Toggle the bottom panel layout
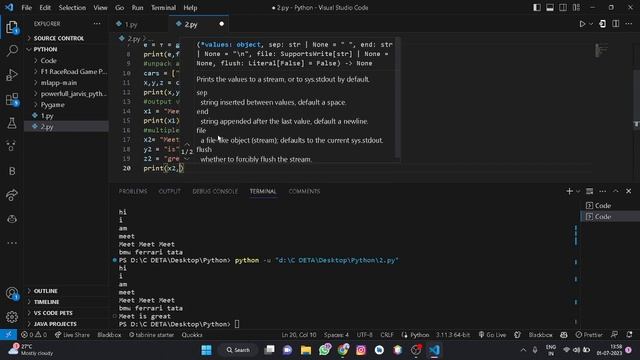The width and height of the screenshot is (640, 360). tap(550, 7)
